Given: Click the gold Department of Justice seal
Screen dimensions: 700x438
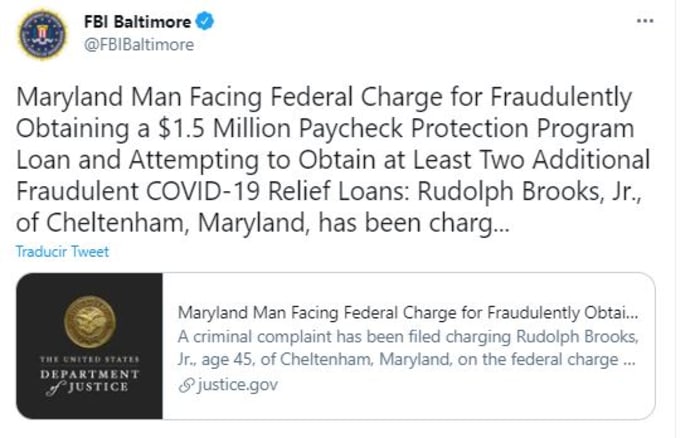Looking at the screenshot, I should click(x=90, y=323).
